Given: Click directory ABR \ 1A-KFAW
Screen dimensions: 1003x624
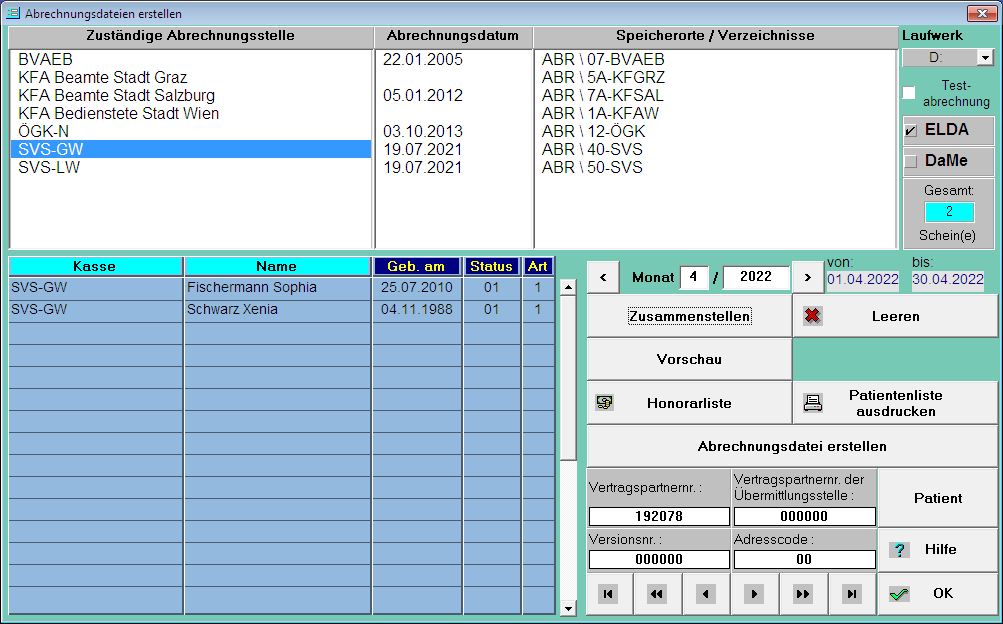Looking at the screenshot, I should [x=600, y=113].
